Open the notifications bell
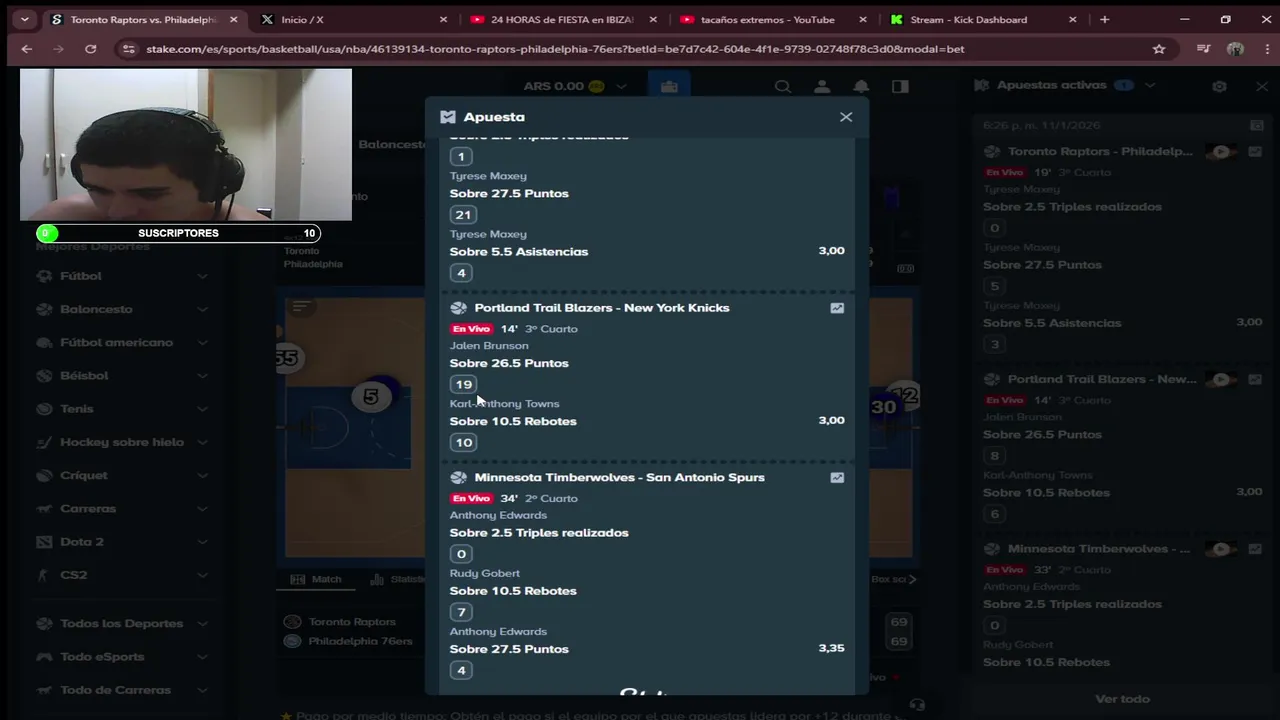The width and height of the screenshot is (1280, 720). (861, 87)
